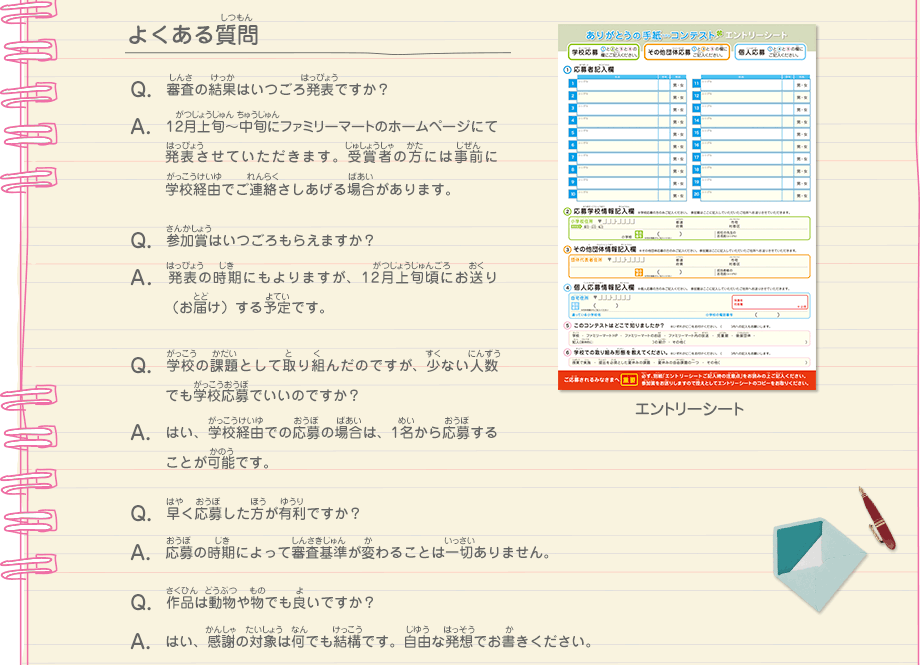Click the A marker beside 感謝の対象 answer
The height and width of the screenshot is (665, 920).
pyautogui.click(x=140, y=640)
